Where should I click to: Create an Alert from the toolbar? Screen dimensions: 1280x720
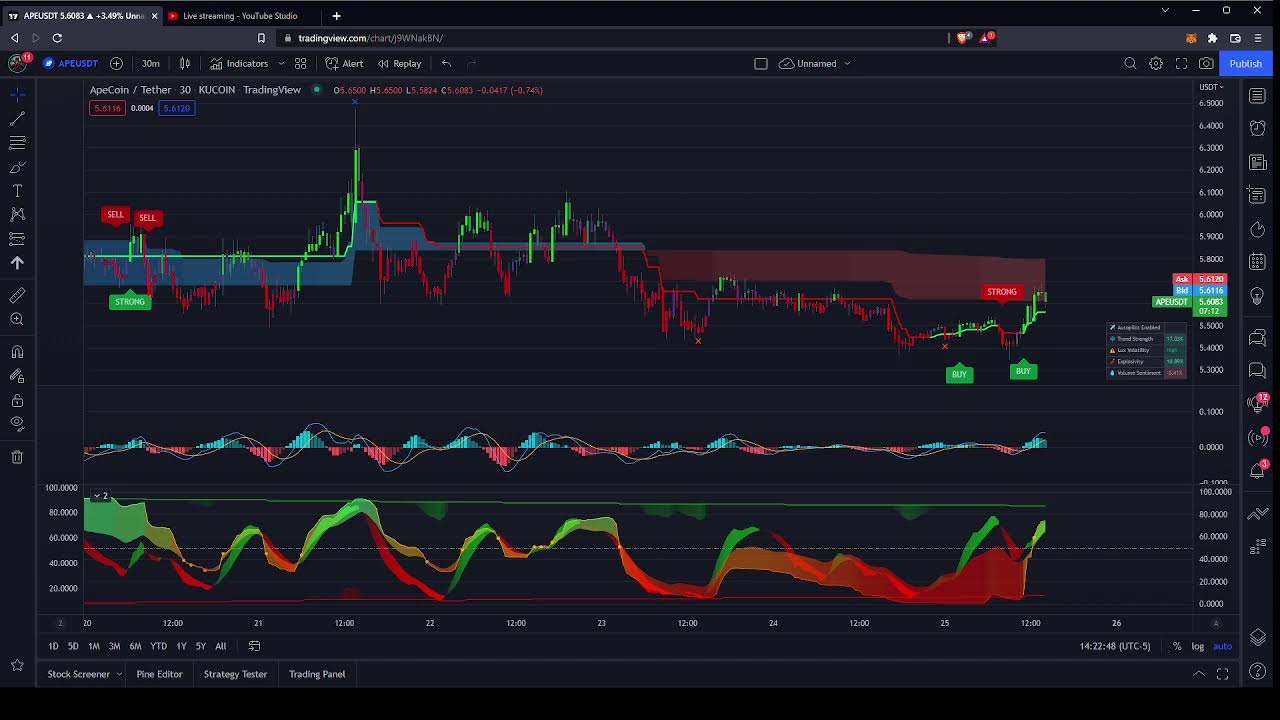click(344, 63)
